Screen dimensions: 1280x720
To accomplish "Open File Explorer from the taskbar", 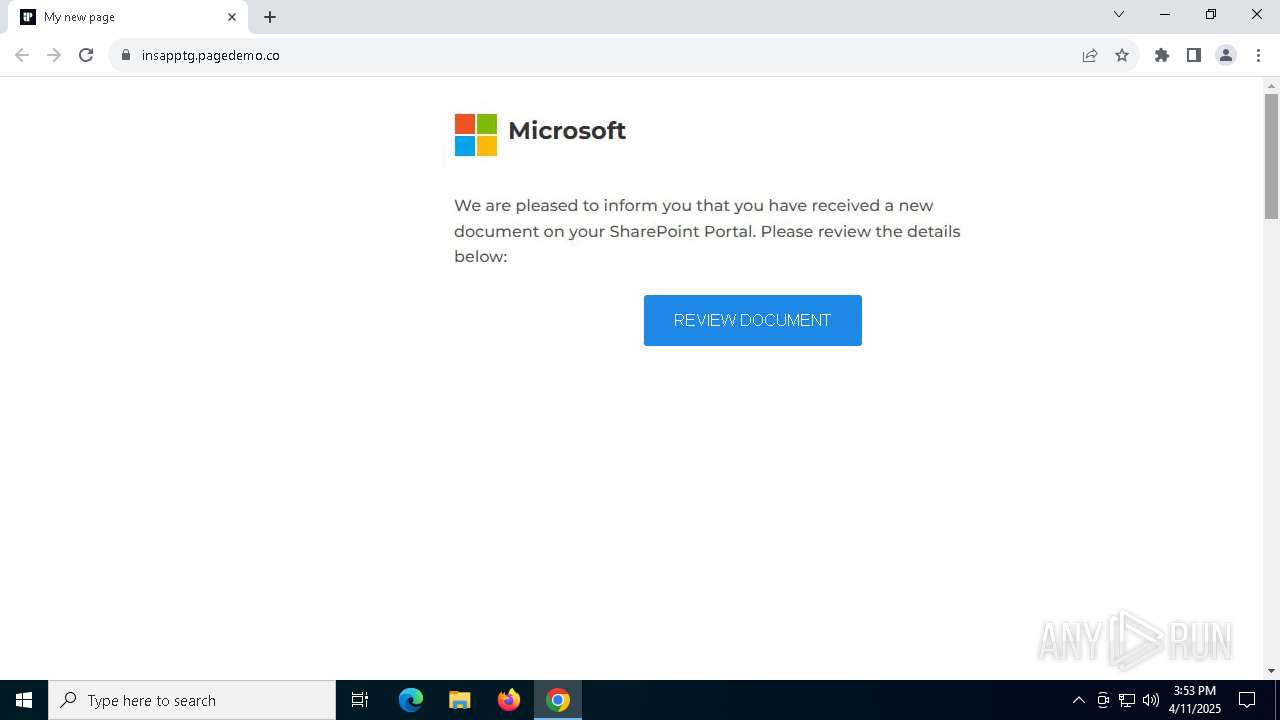I will pyautogui.click(x=460, y=700).
